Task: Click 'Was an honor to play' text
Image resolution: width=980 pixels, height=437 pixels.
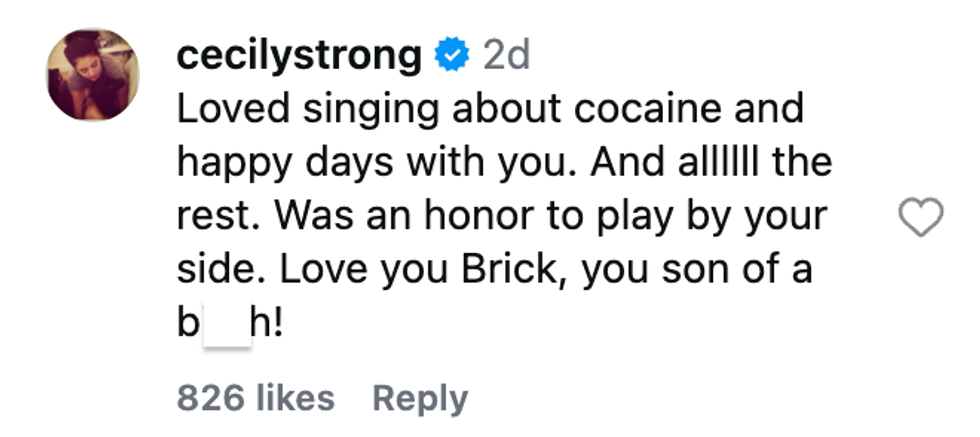Action: [x=479, y=217]
